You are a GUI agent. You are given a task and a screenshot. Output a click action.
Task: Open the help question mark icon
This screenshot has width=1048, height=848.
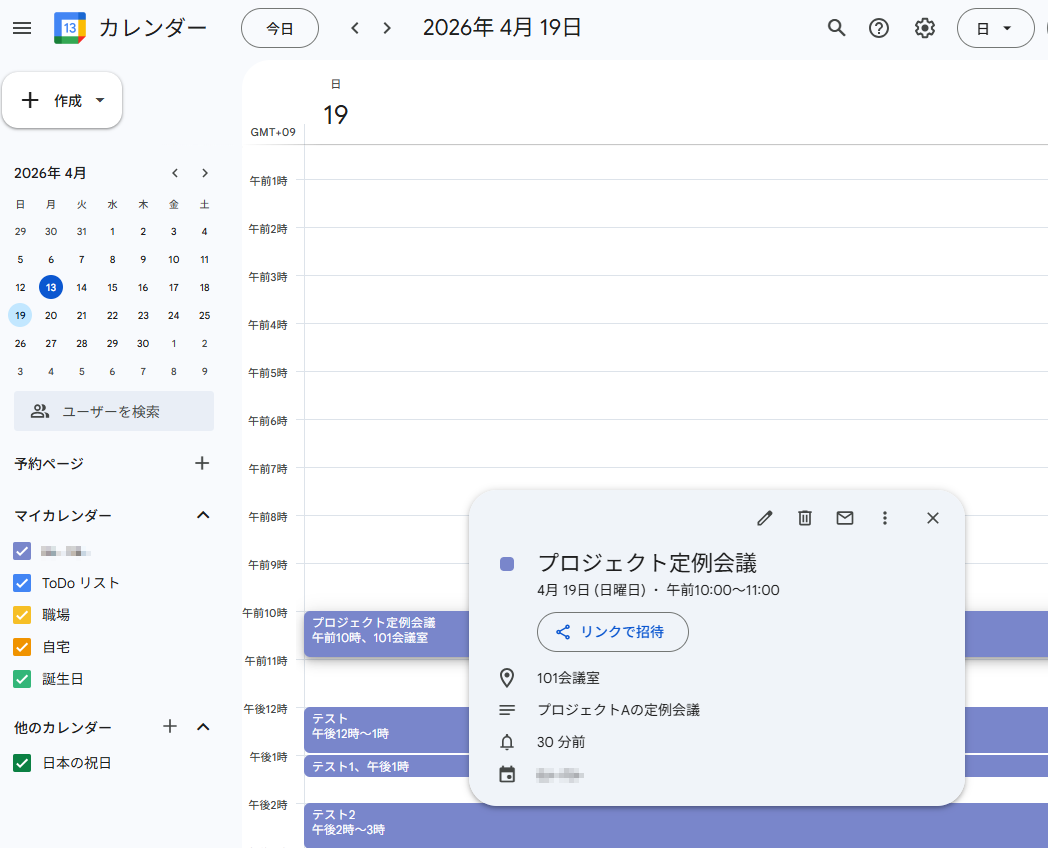[x=879, y=28]
